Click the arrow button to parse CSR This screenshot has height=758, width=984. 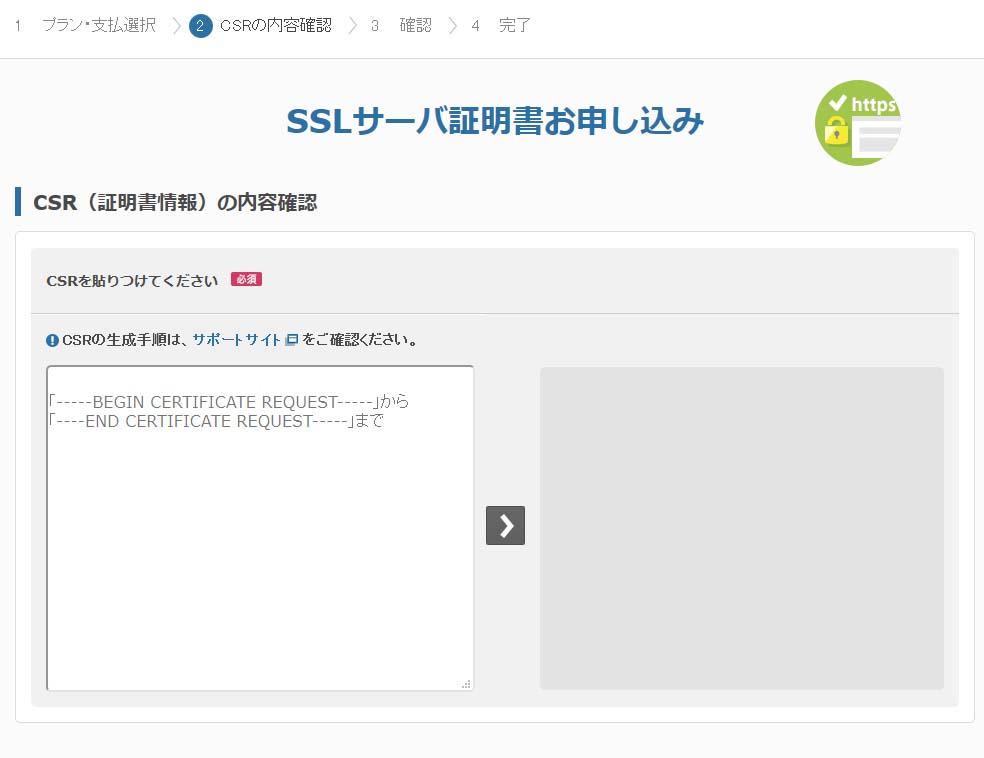pos(505,525)
